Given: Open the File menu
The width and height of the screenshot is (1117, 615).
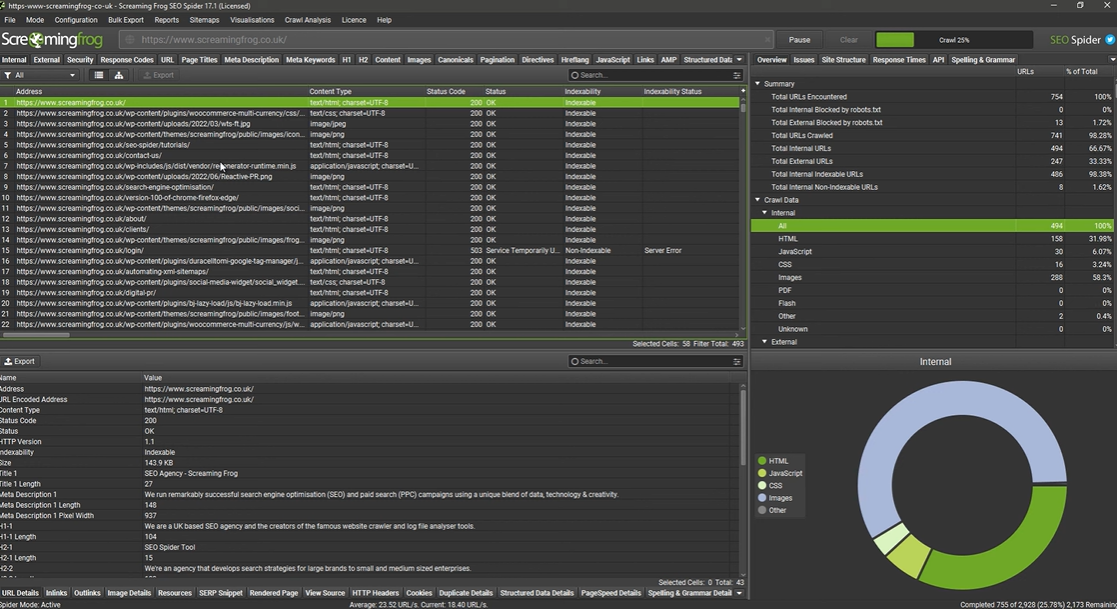Looking at the screenshot, I should (x=10, y=20).
